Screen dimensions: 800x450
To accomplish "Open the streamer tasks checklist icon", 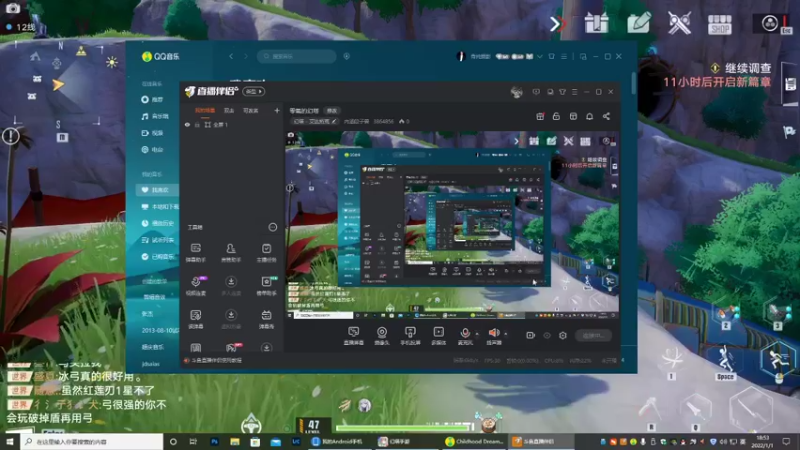I will 266,253.
